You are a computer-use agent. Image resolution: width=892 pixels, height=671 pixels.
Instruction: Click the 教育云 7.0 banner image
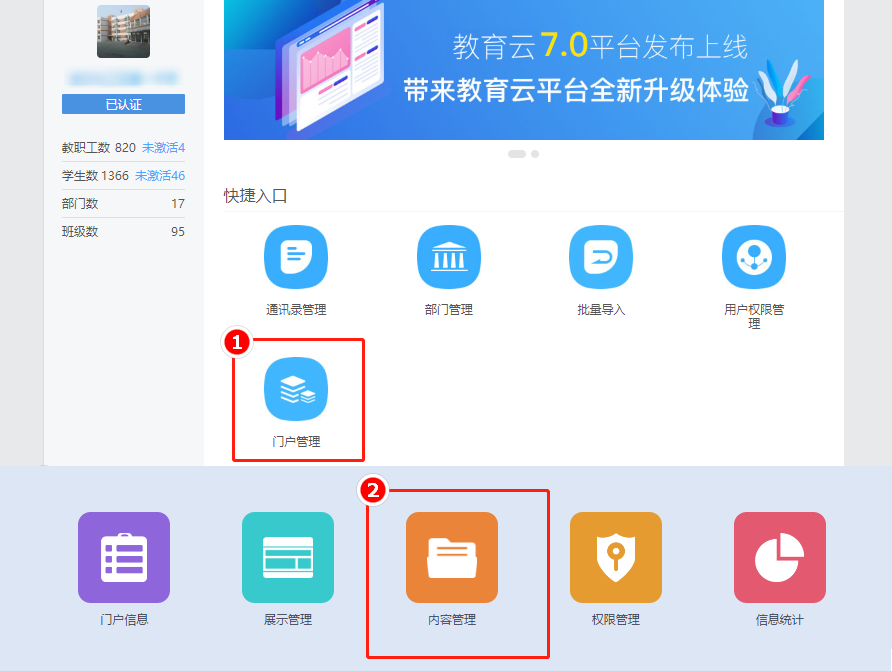tap(523, 70)
